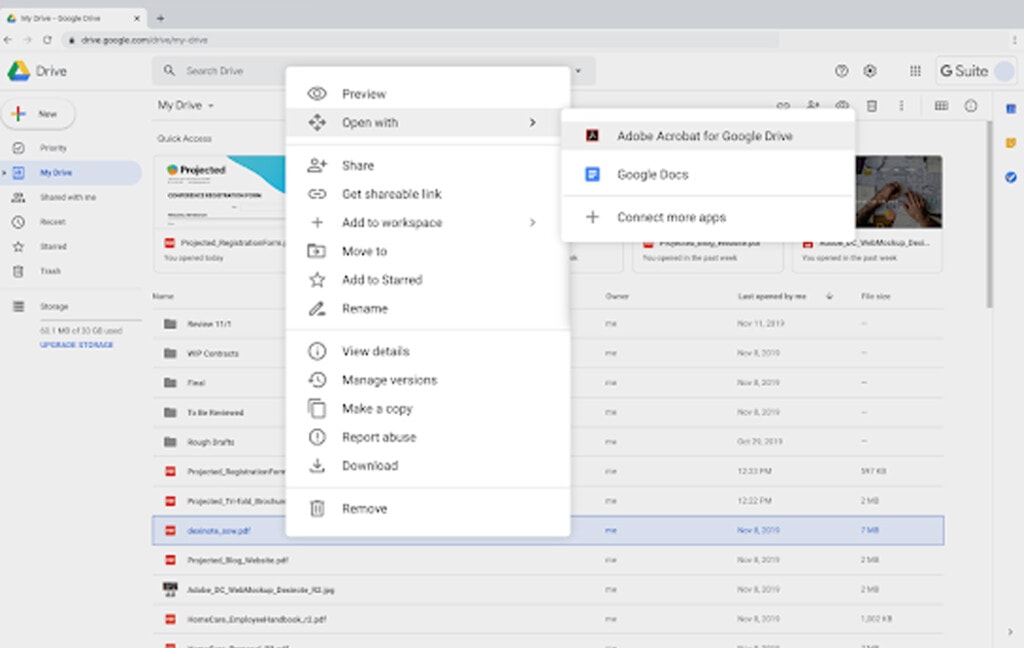The width and height of the screenshot is (1024, 648).
Task: Click the New button
Action: tap(39, 114)
